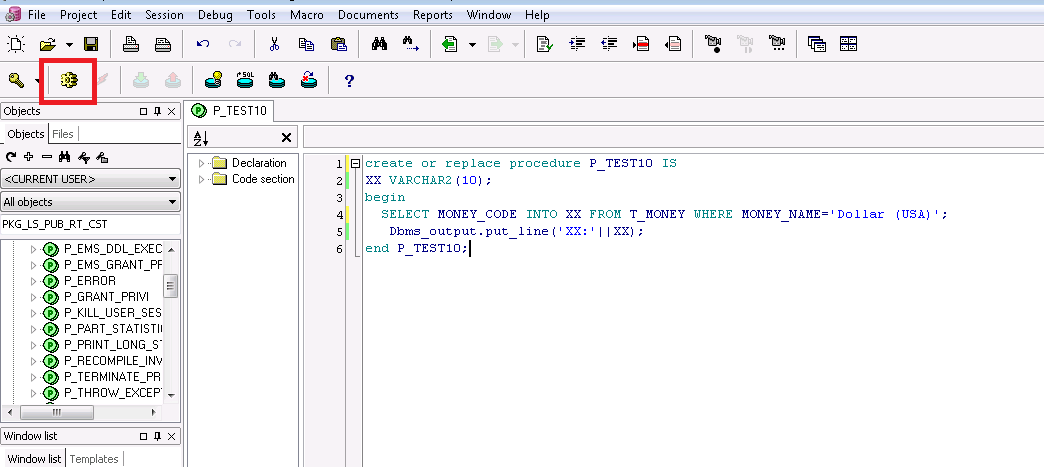
Task: Click the minus icon in Objects toolbar
Action: (x=47, y=157)
